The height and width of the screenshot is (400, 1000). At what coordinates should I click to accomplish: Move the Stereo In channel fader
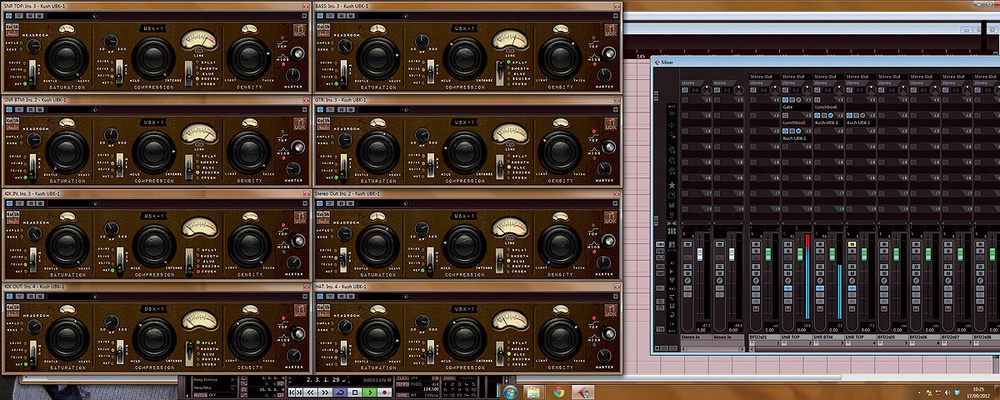pos(700,255)
